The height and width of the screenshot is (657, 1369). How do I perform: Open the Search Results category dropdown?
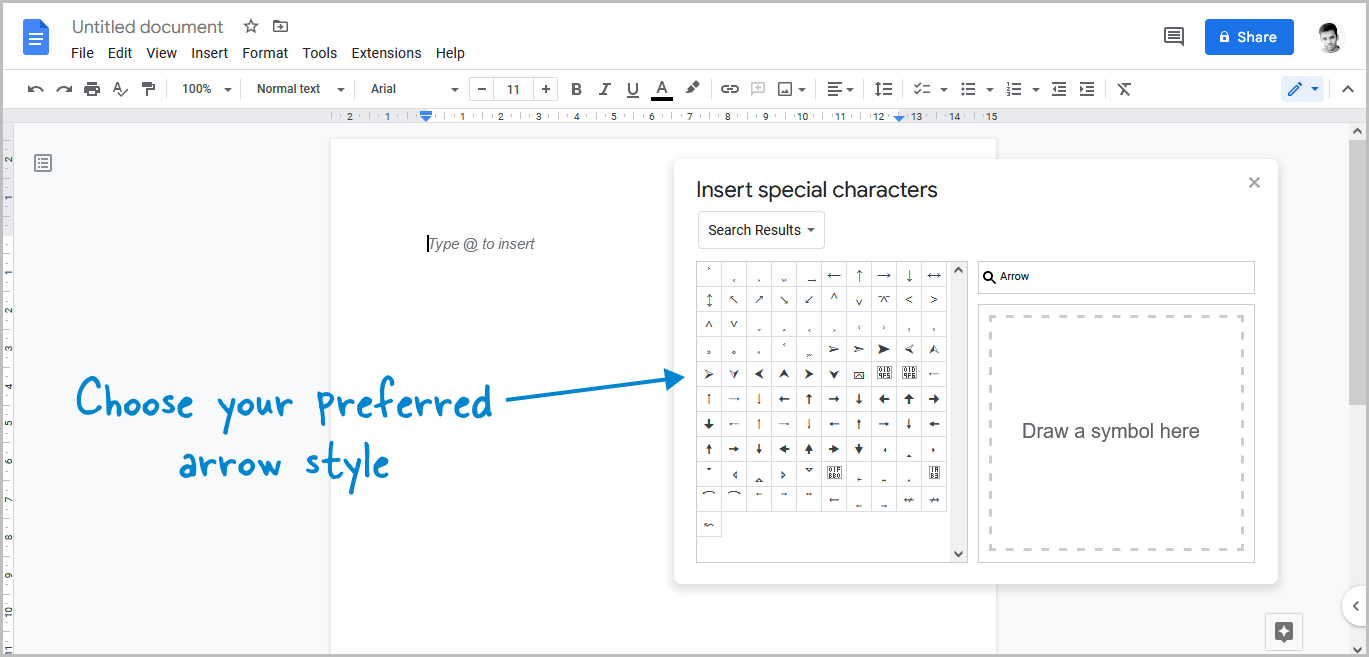pos(761,230)
